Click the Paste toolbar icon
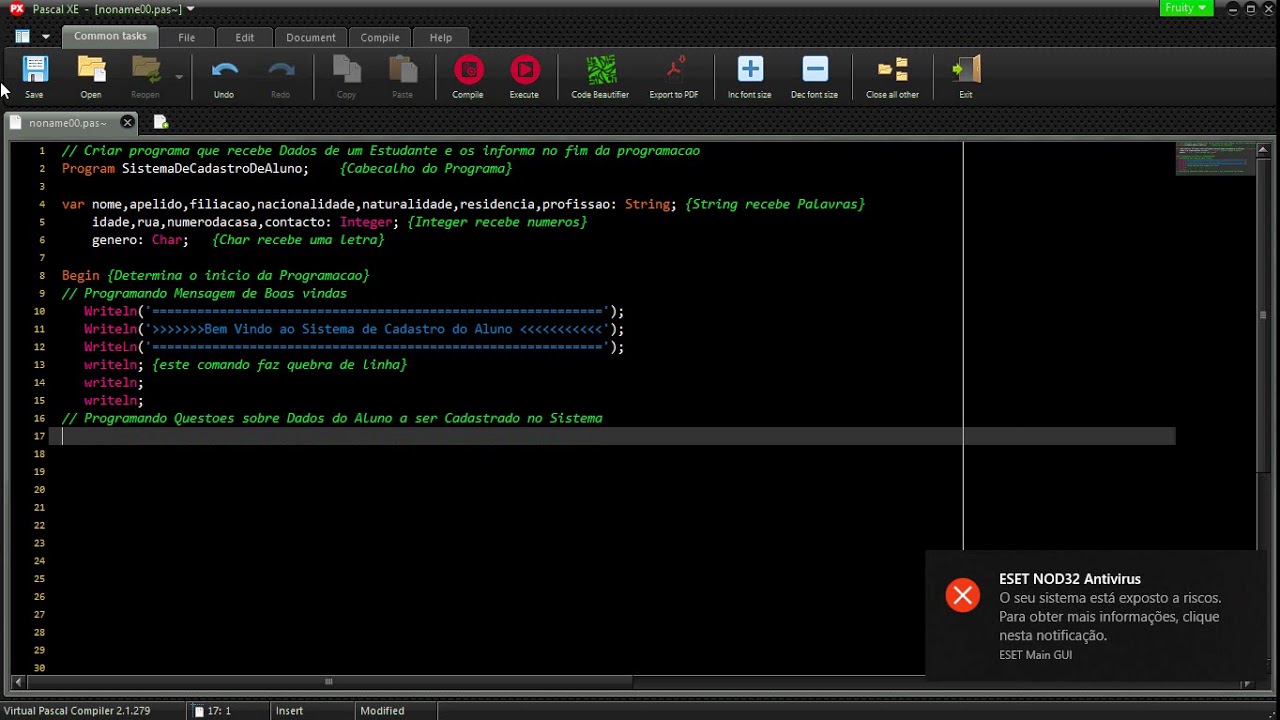Image resolution: width=1280 pixels, height=720 pixels. coord(402,77)
